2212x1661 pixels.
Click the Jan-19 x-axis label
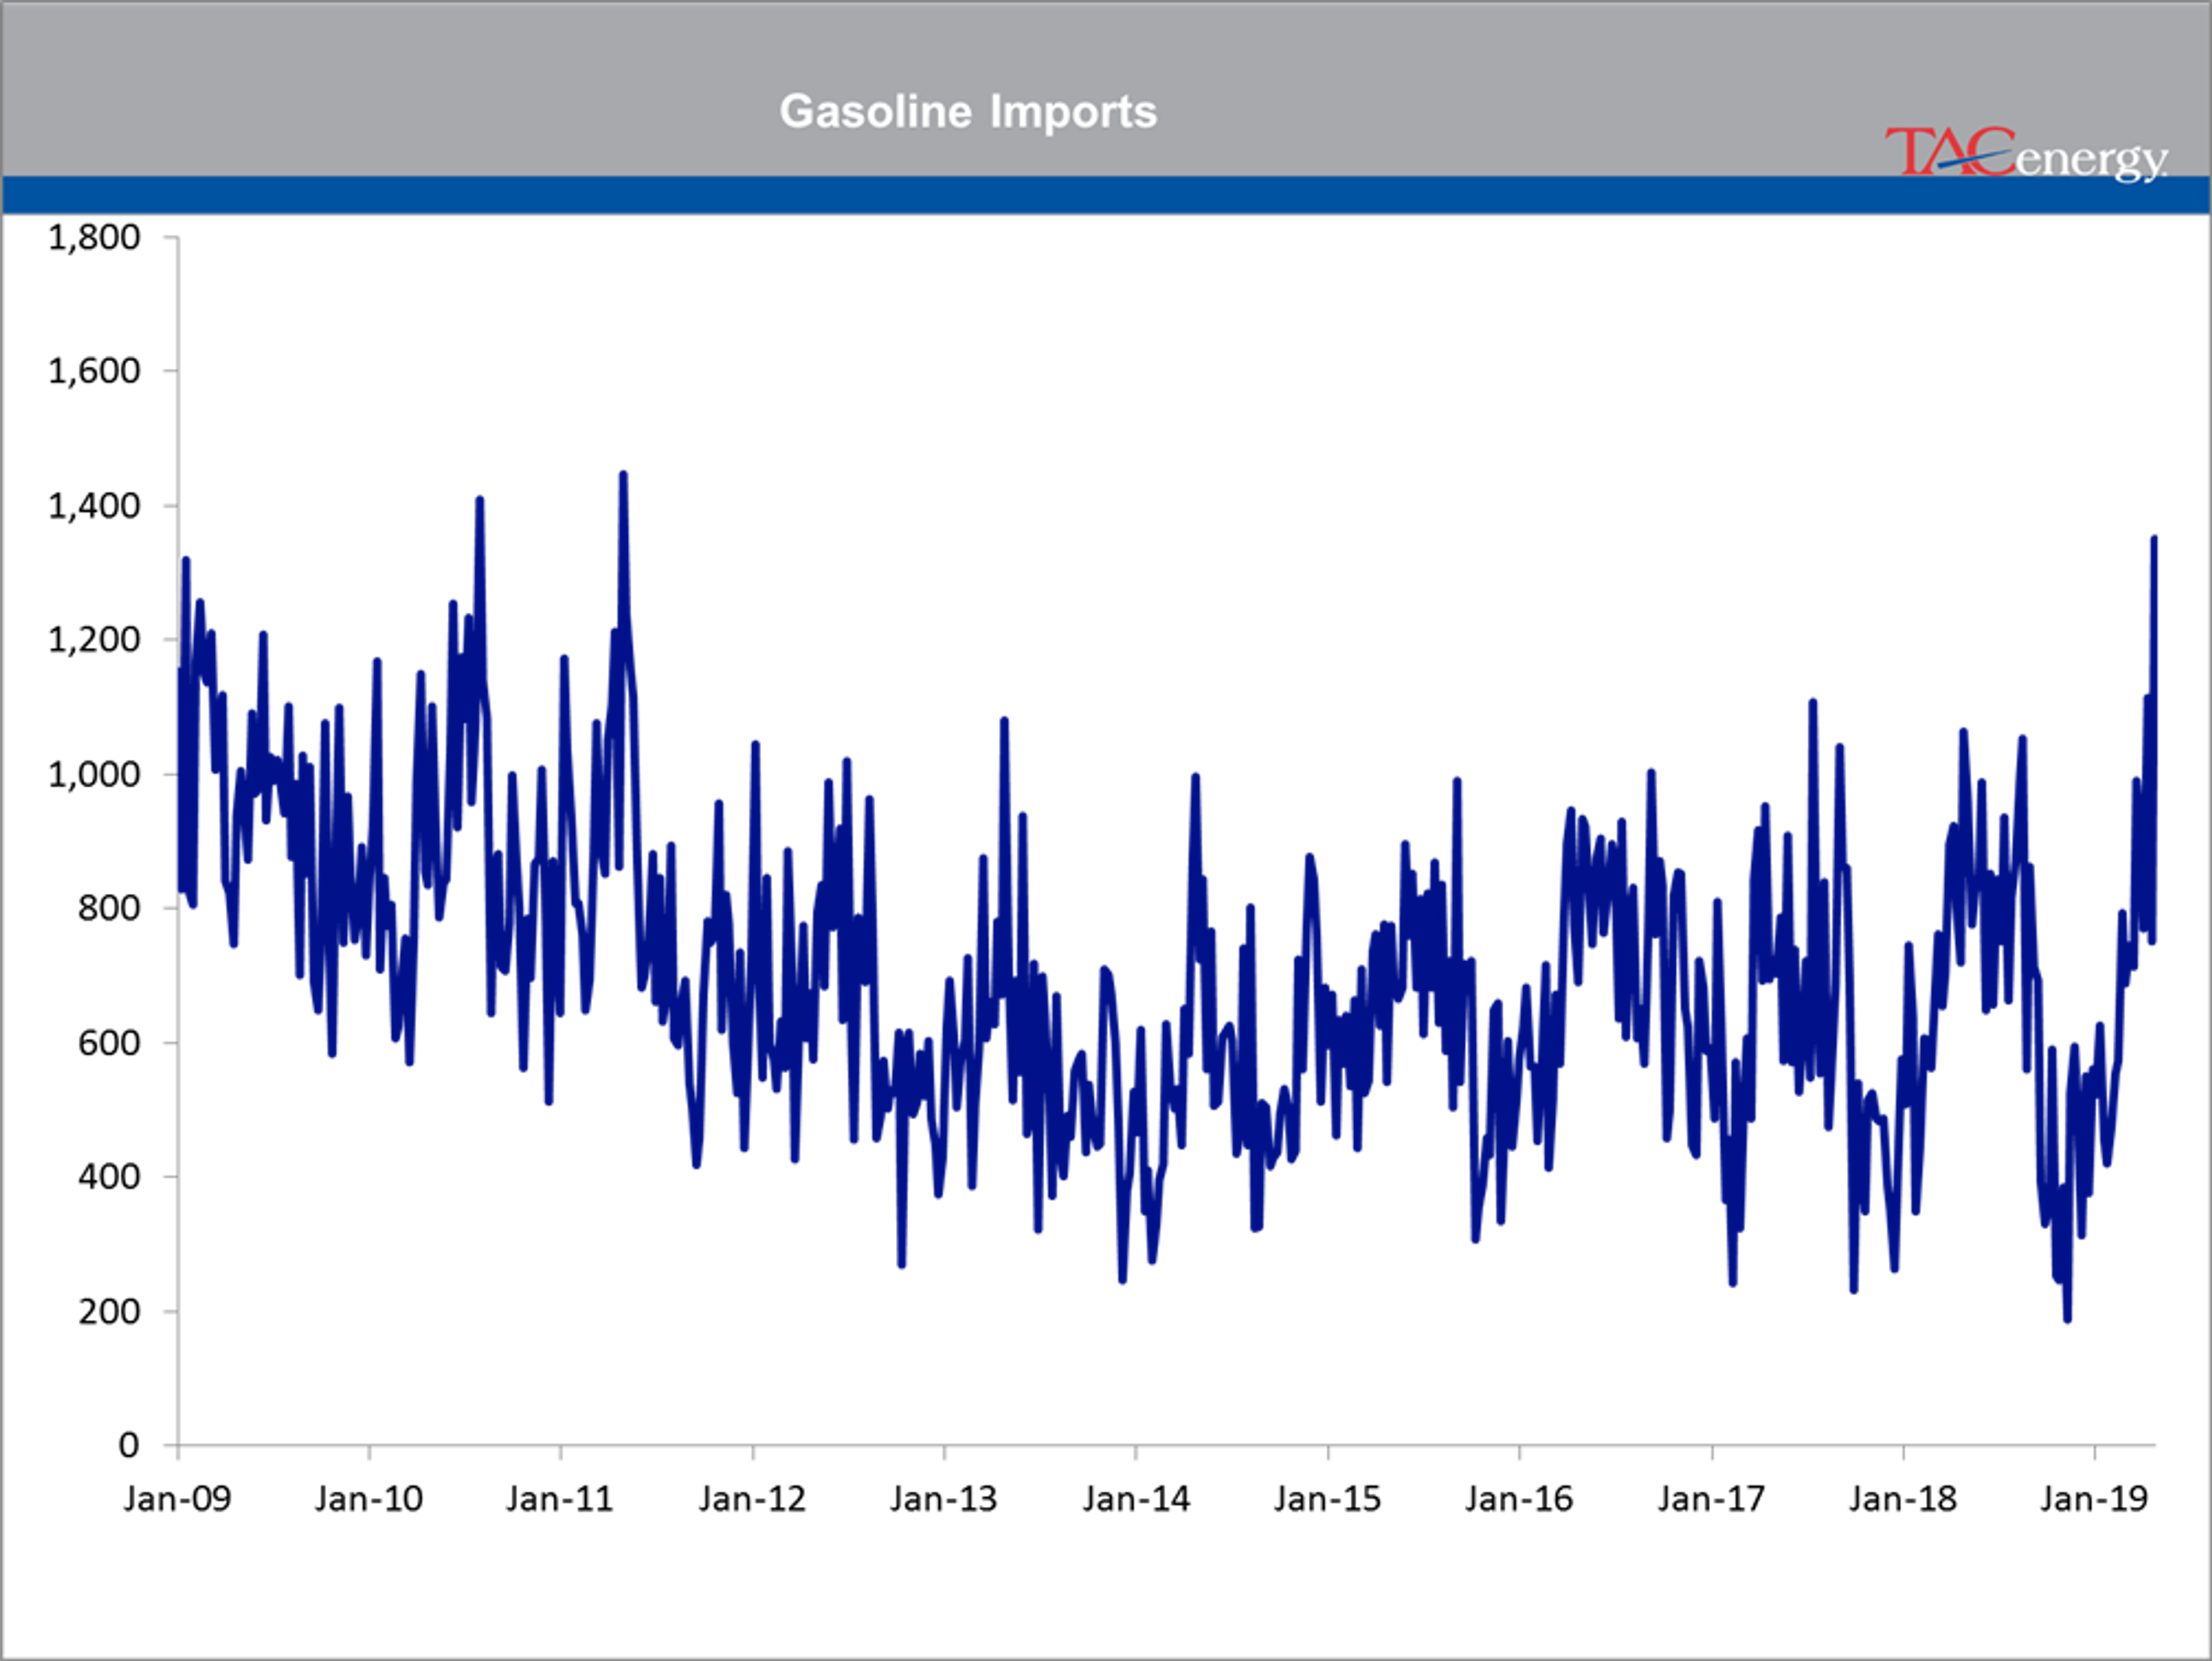[2094, 1499]
